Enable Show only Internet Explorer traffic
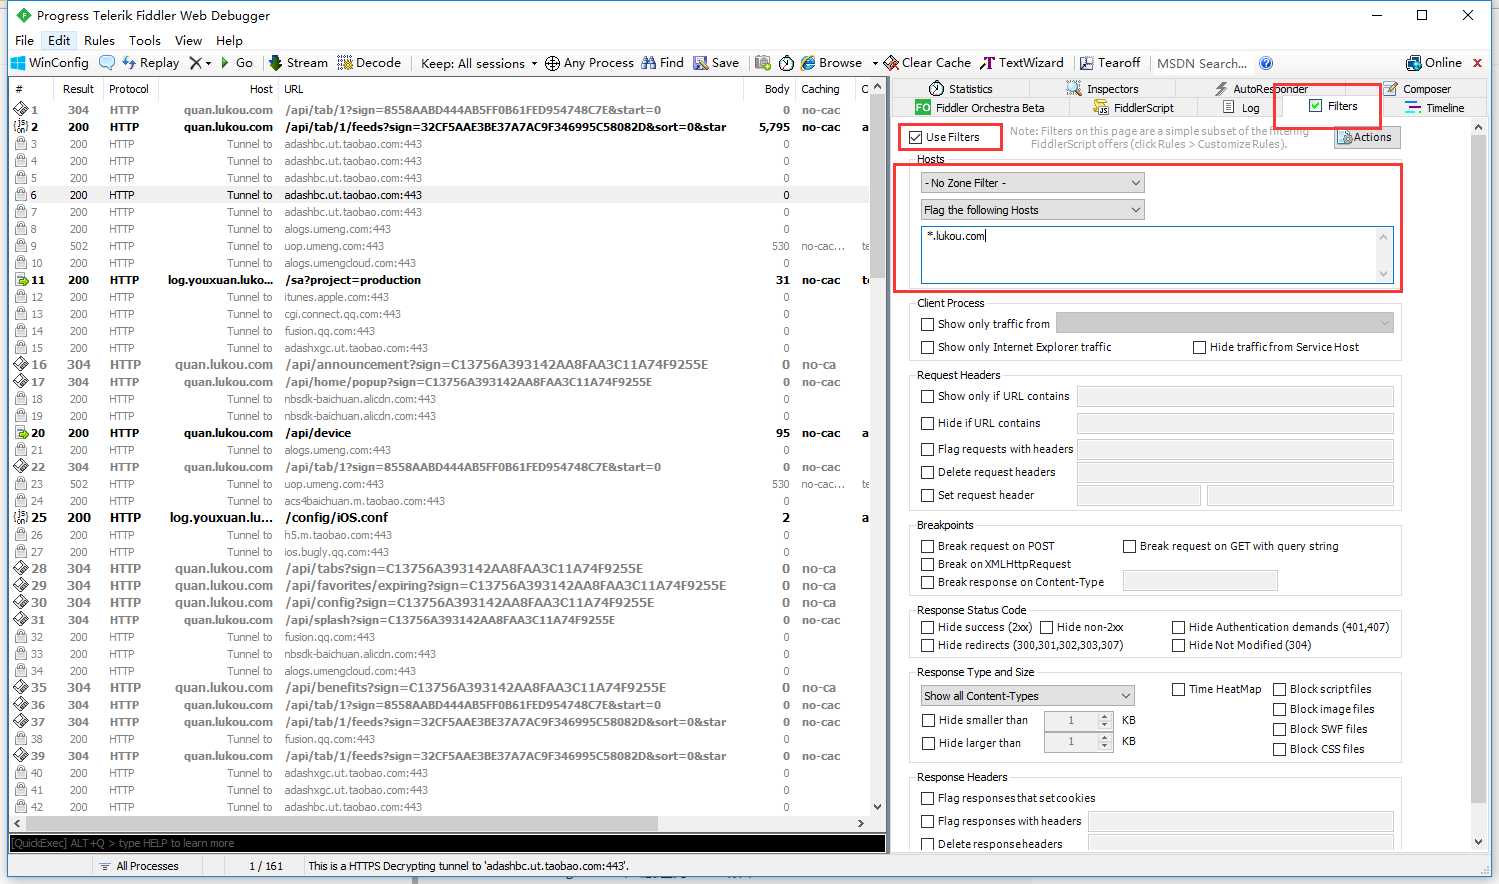1499x884 pixels. click(927, 347)
